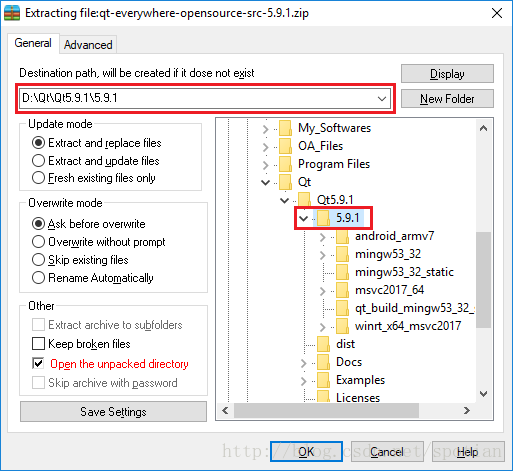The image size is (513, 471).
Task: Click the Qt5.9.1 folder icon
Action: tap(304, 200)
